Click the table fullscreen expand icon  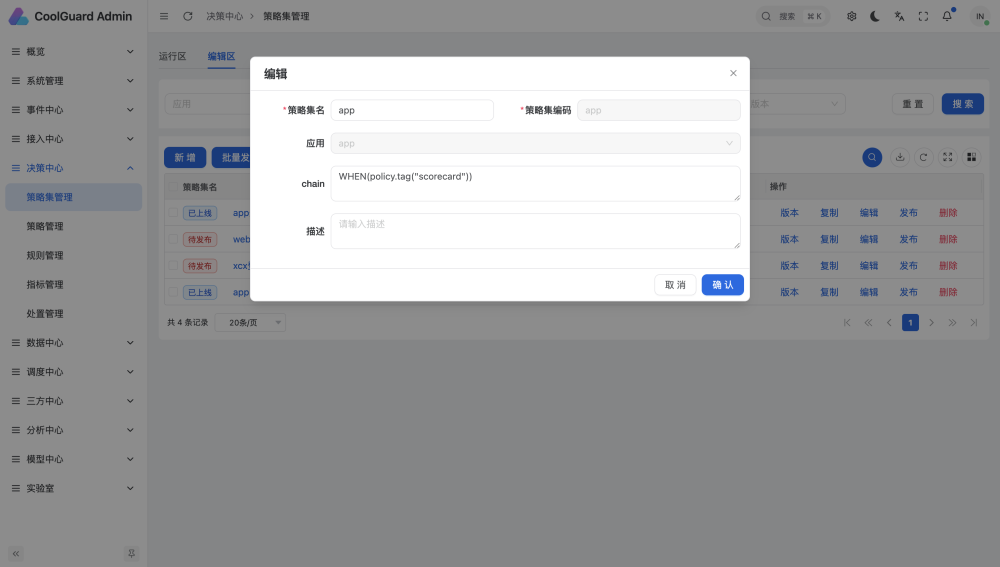[x=948, y=158]
